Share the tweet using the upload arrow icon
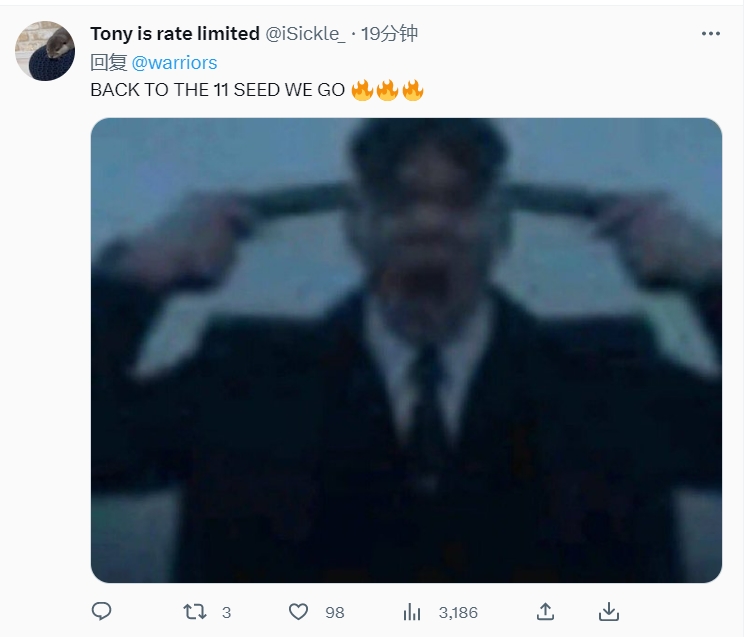 tap(545, 612)
